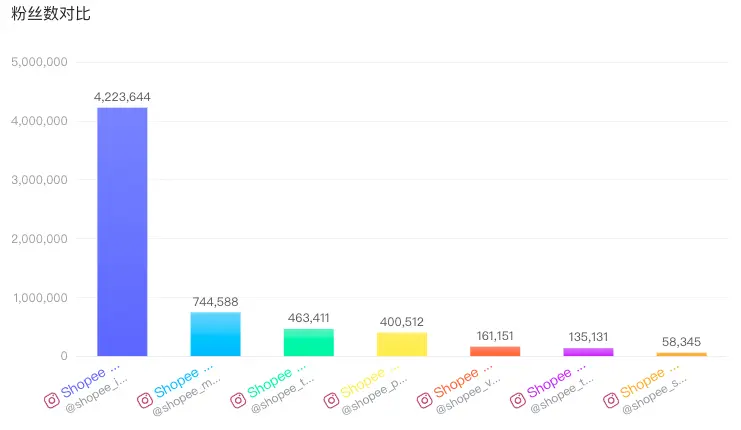Select the cyan 744,588 bar
The width and height of the screenshot is (741, 430).
tap(215, 334)
